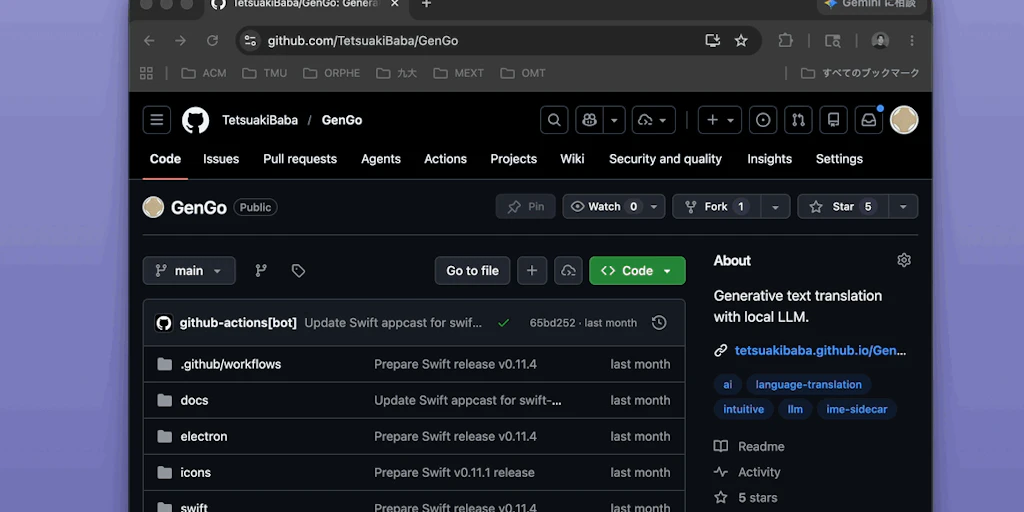This screenshot has width=1024, height=512.
Task: Click the TetsuakiBaba owner link
Action: 260,120
